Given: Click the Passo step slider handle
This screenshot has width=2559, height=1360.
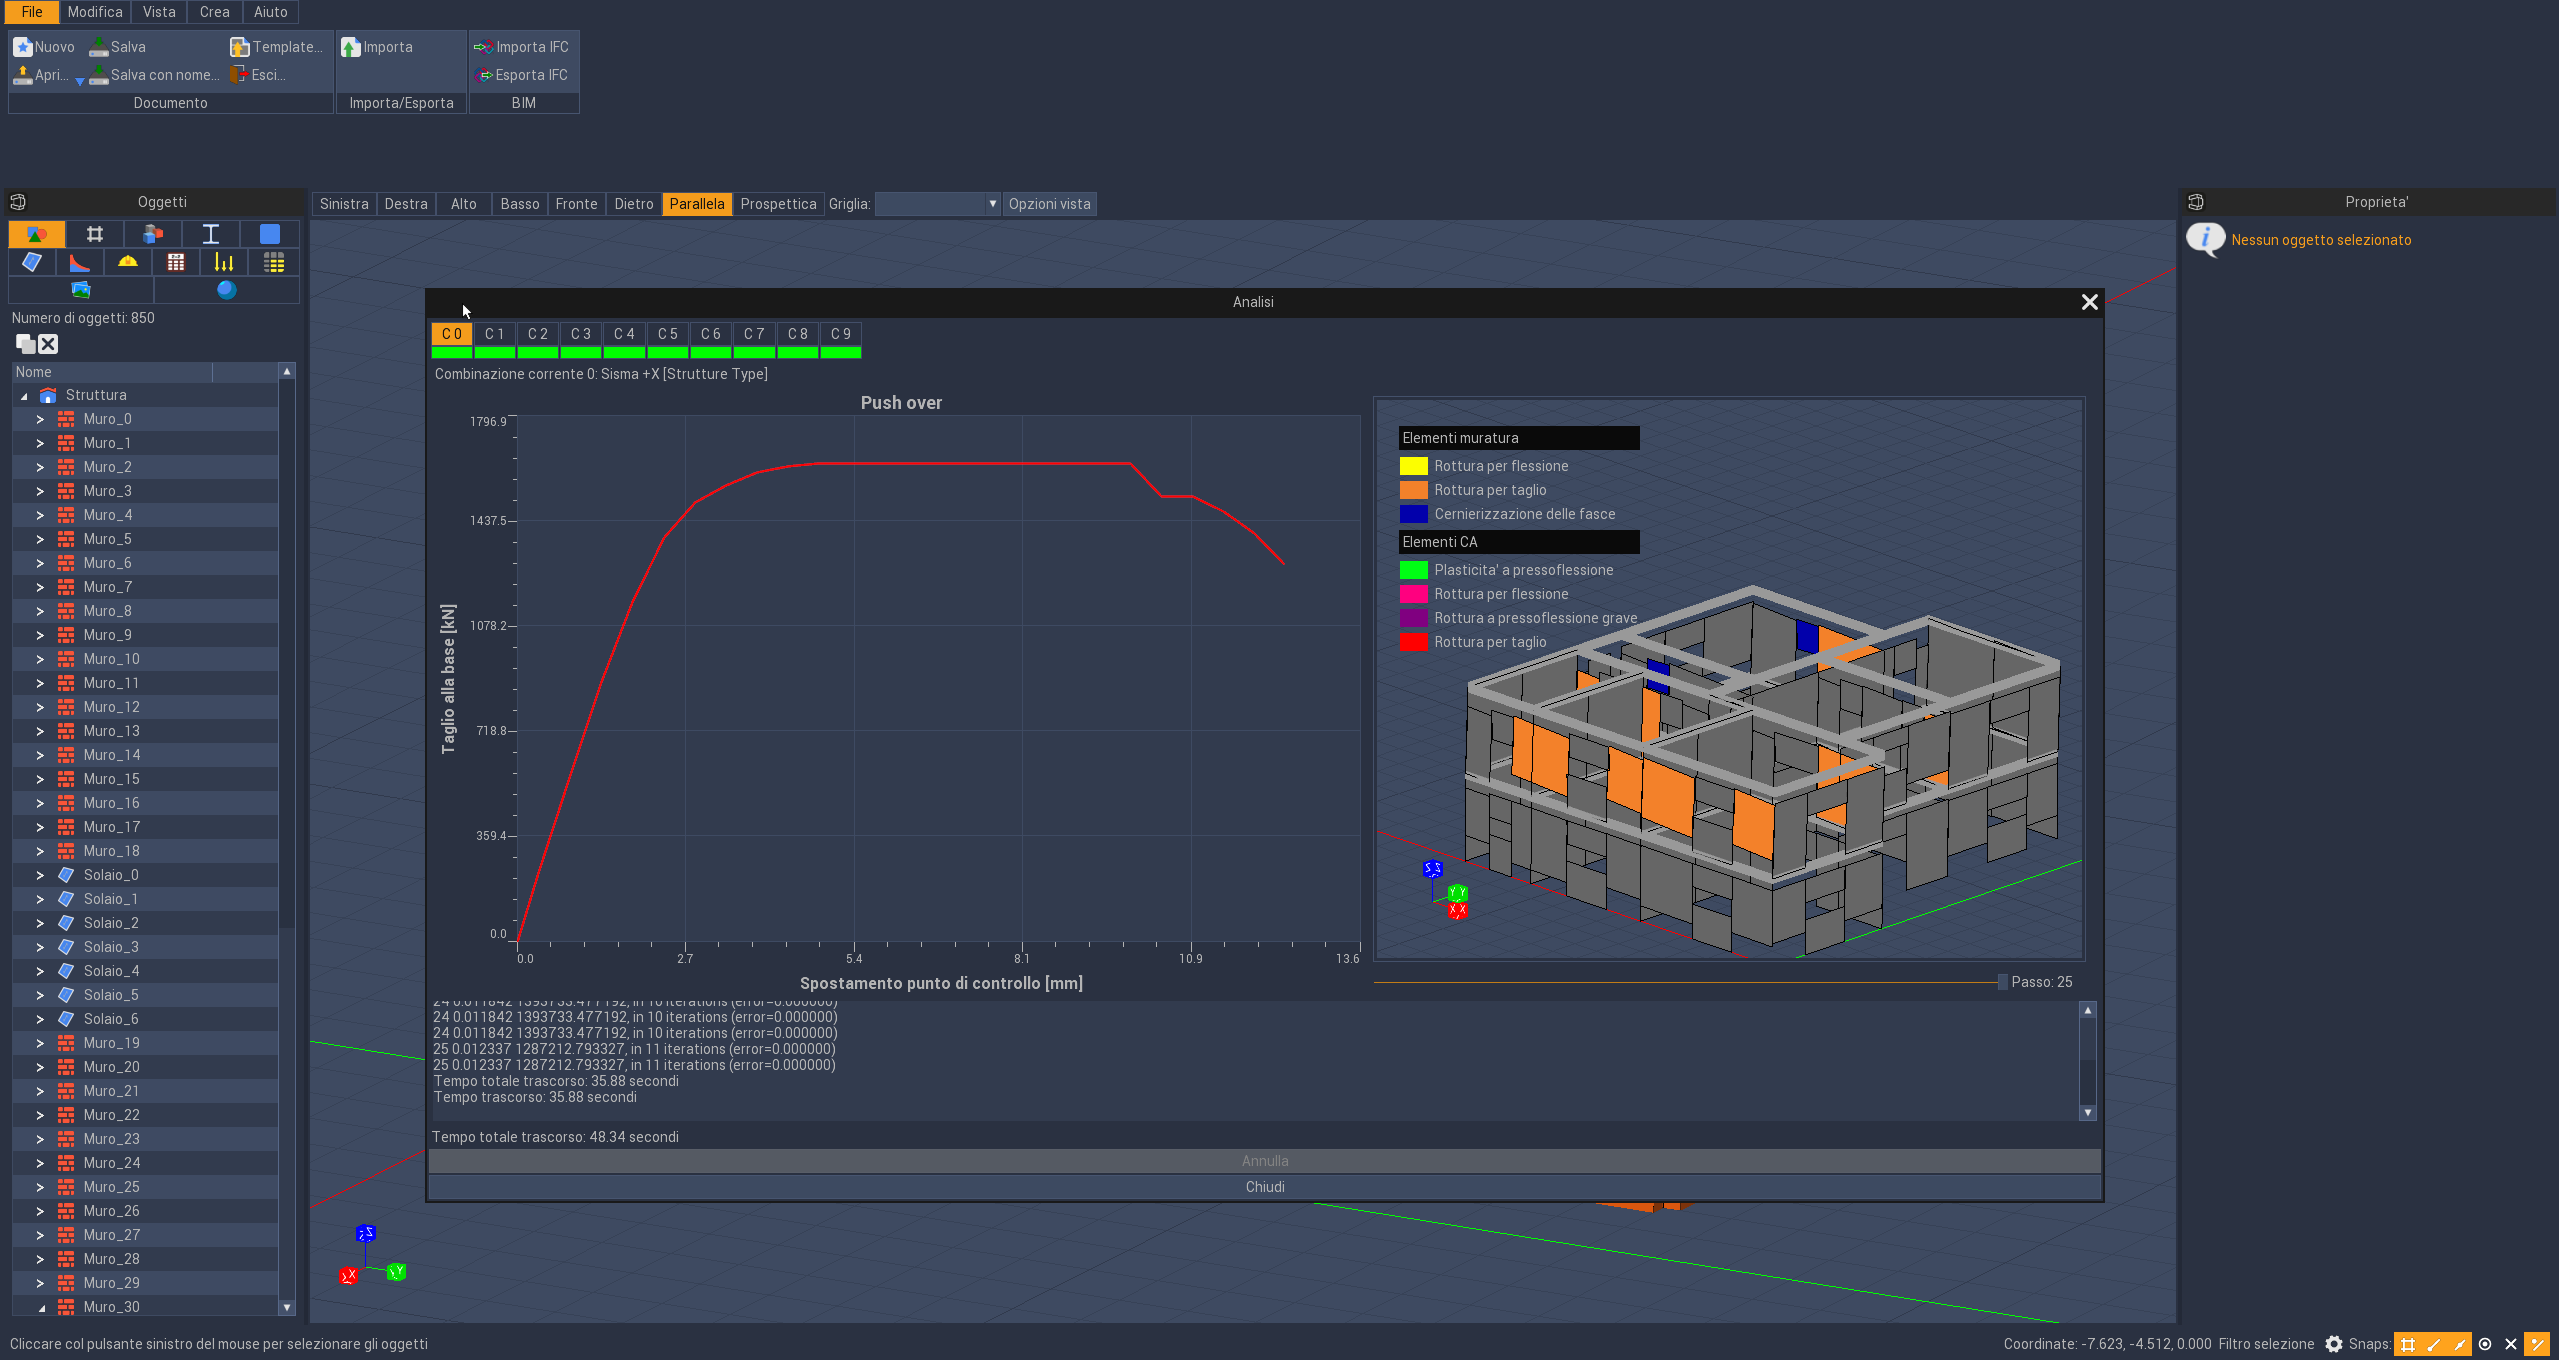Looking at the screenshot, I should point(2002,982).
